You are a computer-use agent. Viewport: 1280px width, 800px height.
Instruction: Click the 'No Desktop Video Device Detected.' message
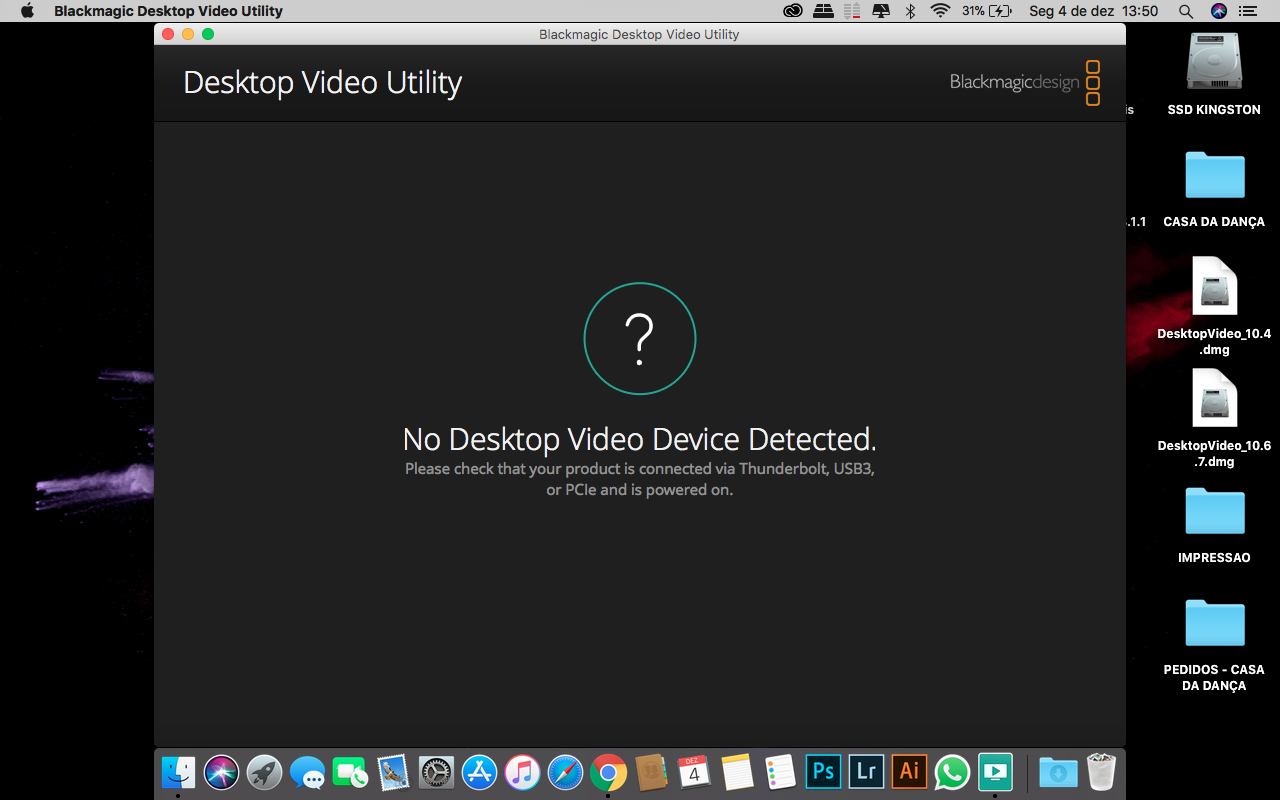click(640, 439)
